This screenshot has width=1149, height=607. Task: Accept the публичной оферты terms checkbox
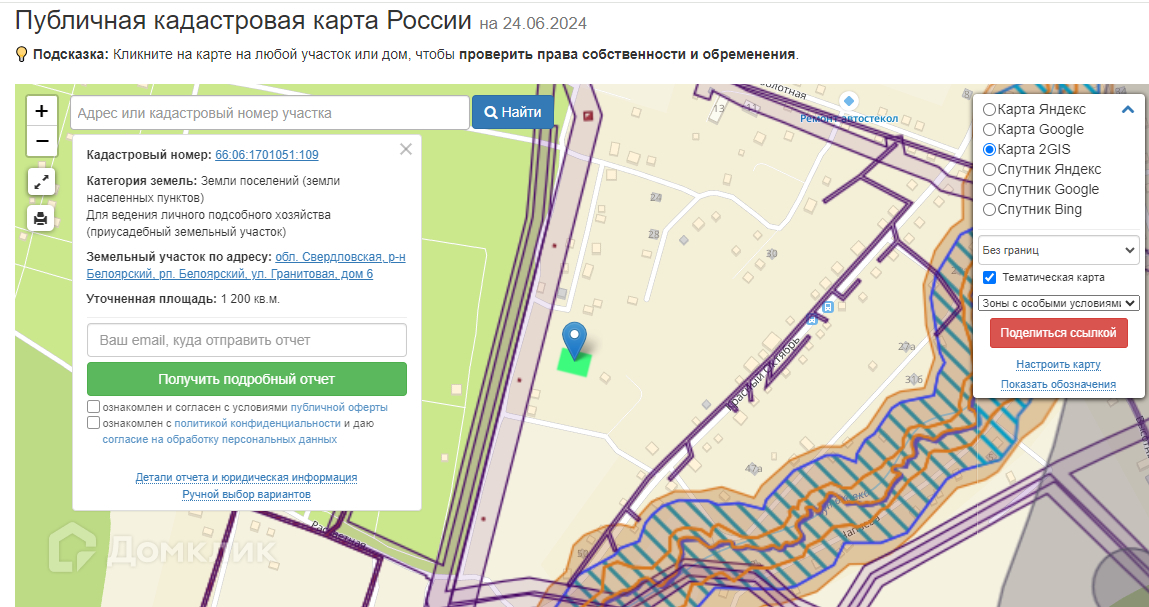pyautogui.click(x=94, y=407)
